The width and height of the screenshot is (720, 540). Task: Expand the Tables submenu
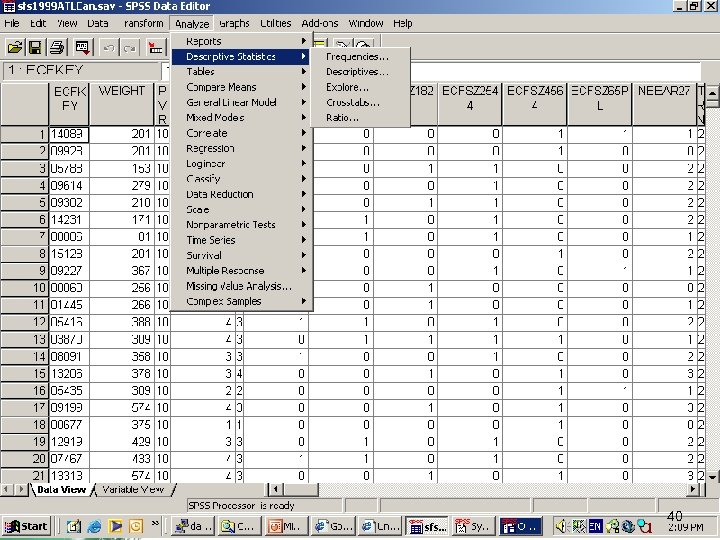(242, 72)
